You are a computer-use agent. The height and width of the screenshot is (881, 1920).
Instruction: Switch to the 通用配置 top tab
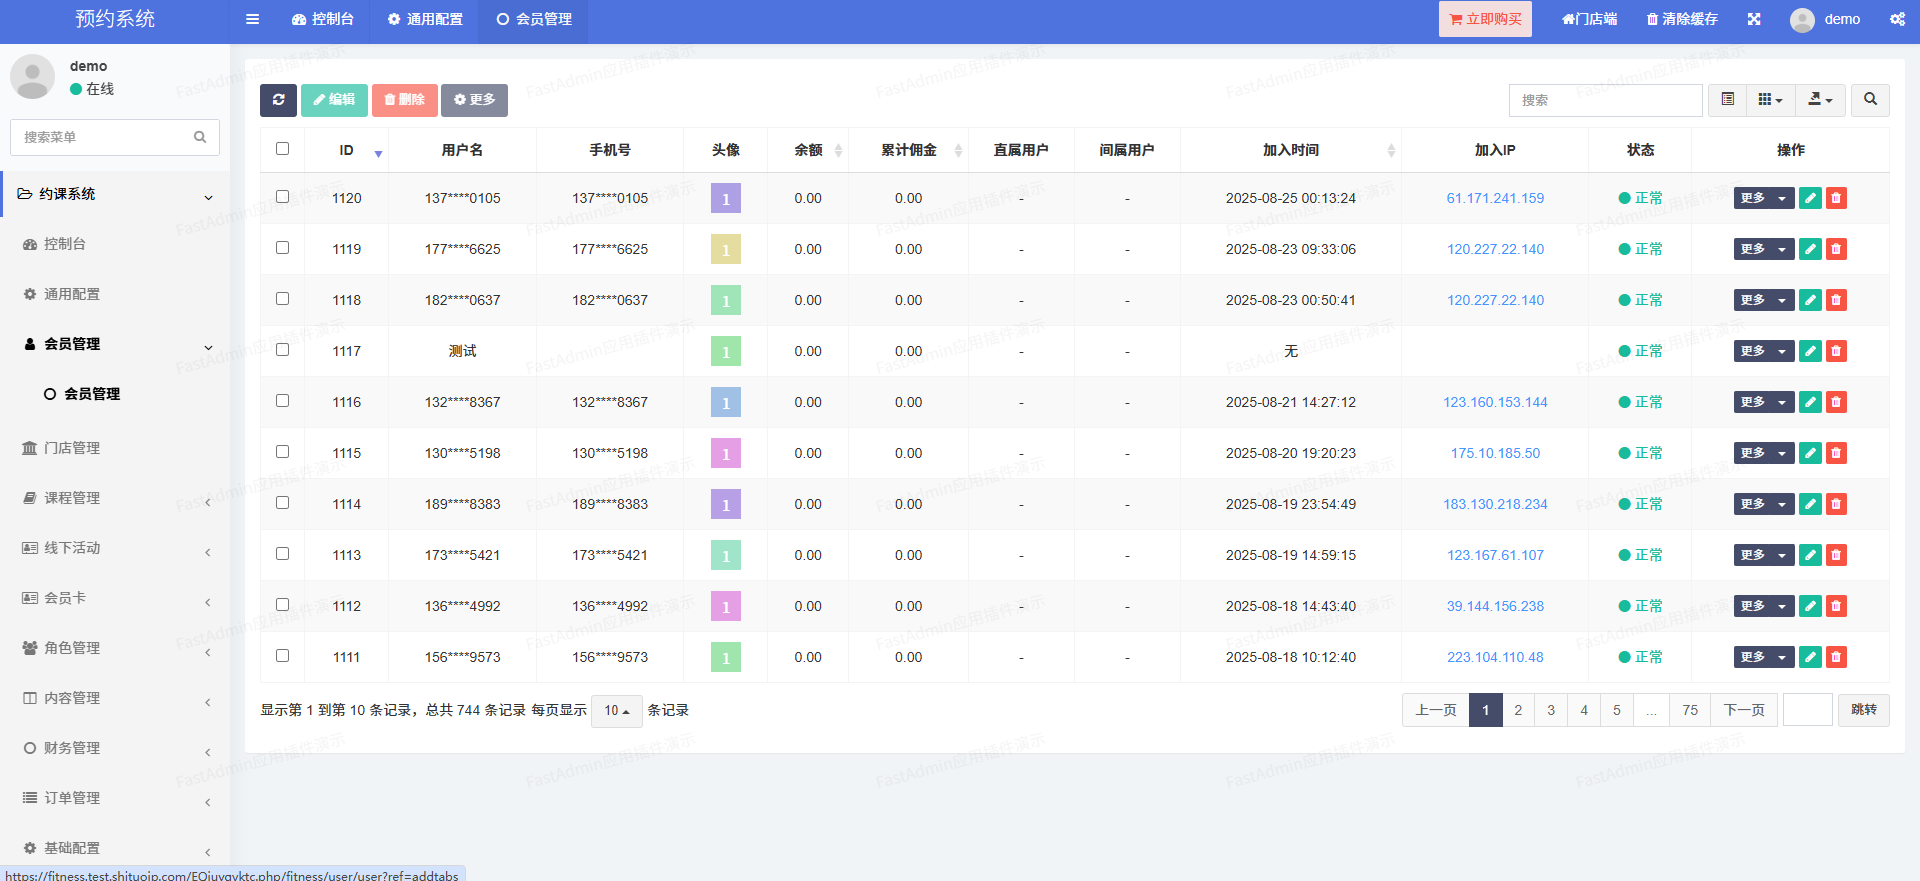click(425, 19)
